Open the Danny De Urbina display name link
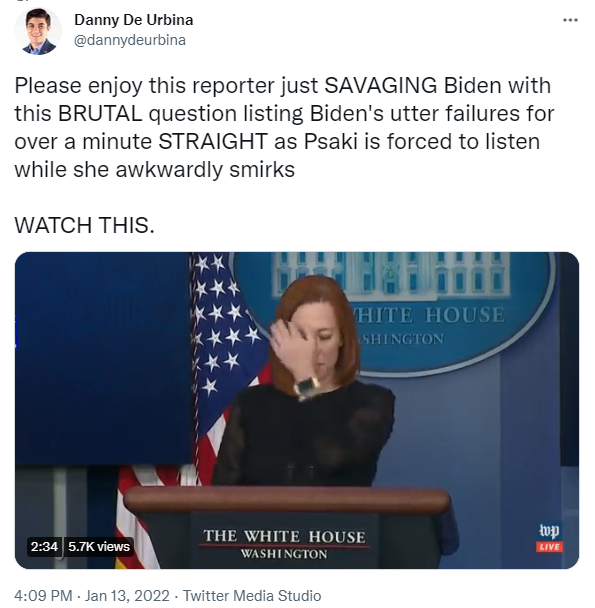The width and height of the screenshot is (595, 608). pyautogui.click(x=133, y=20)
